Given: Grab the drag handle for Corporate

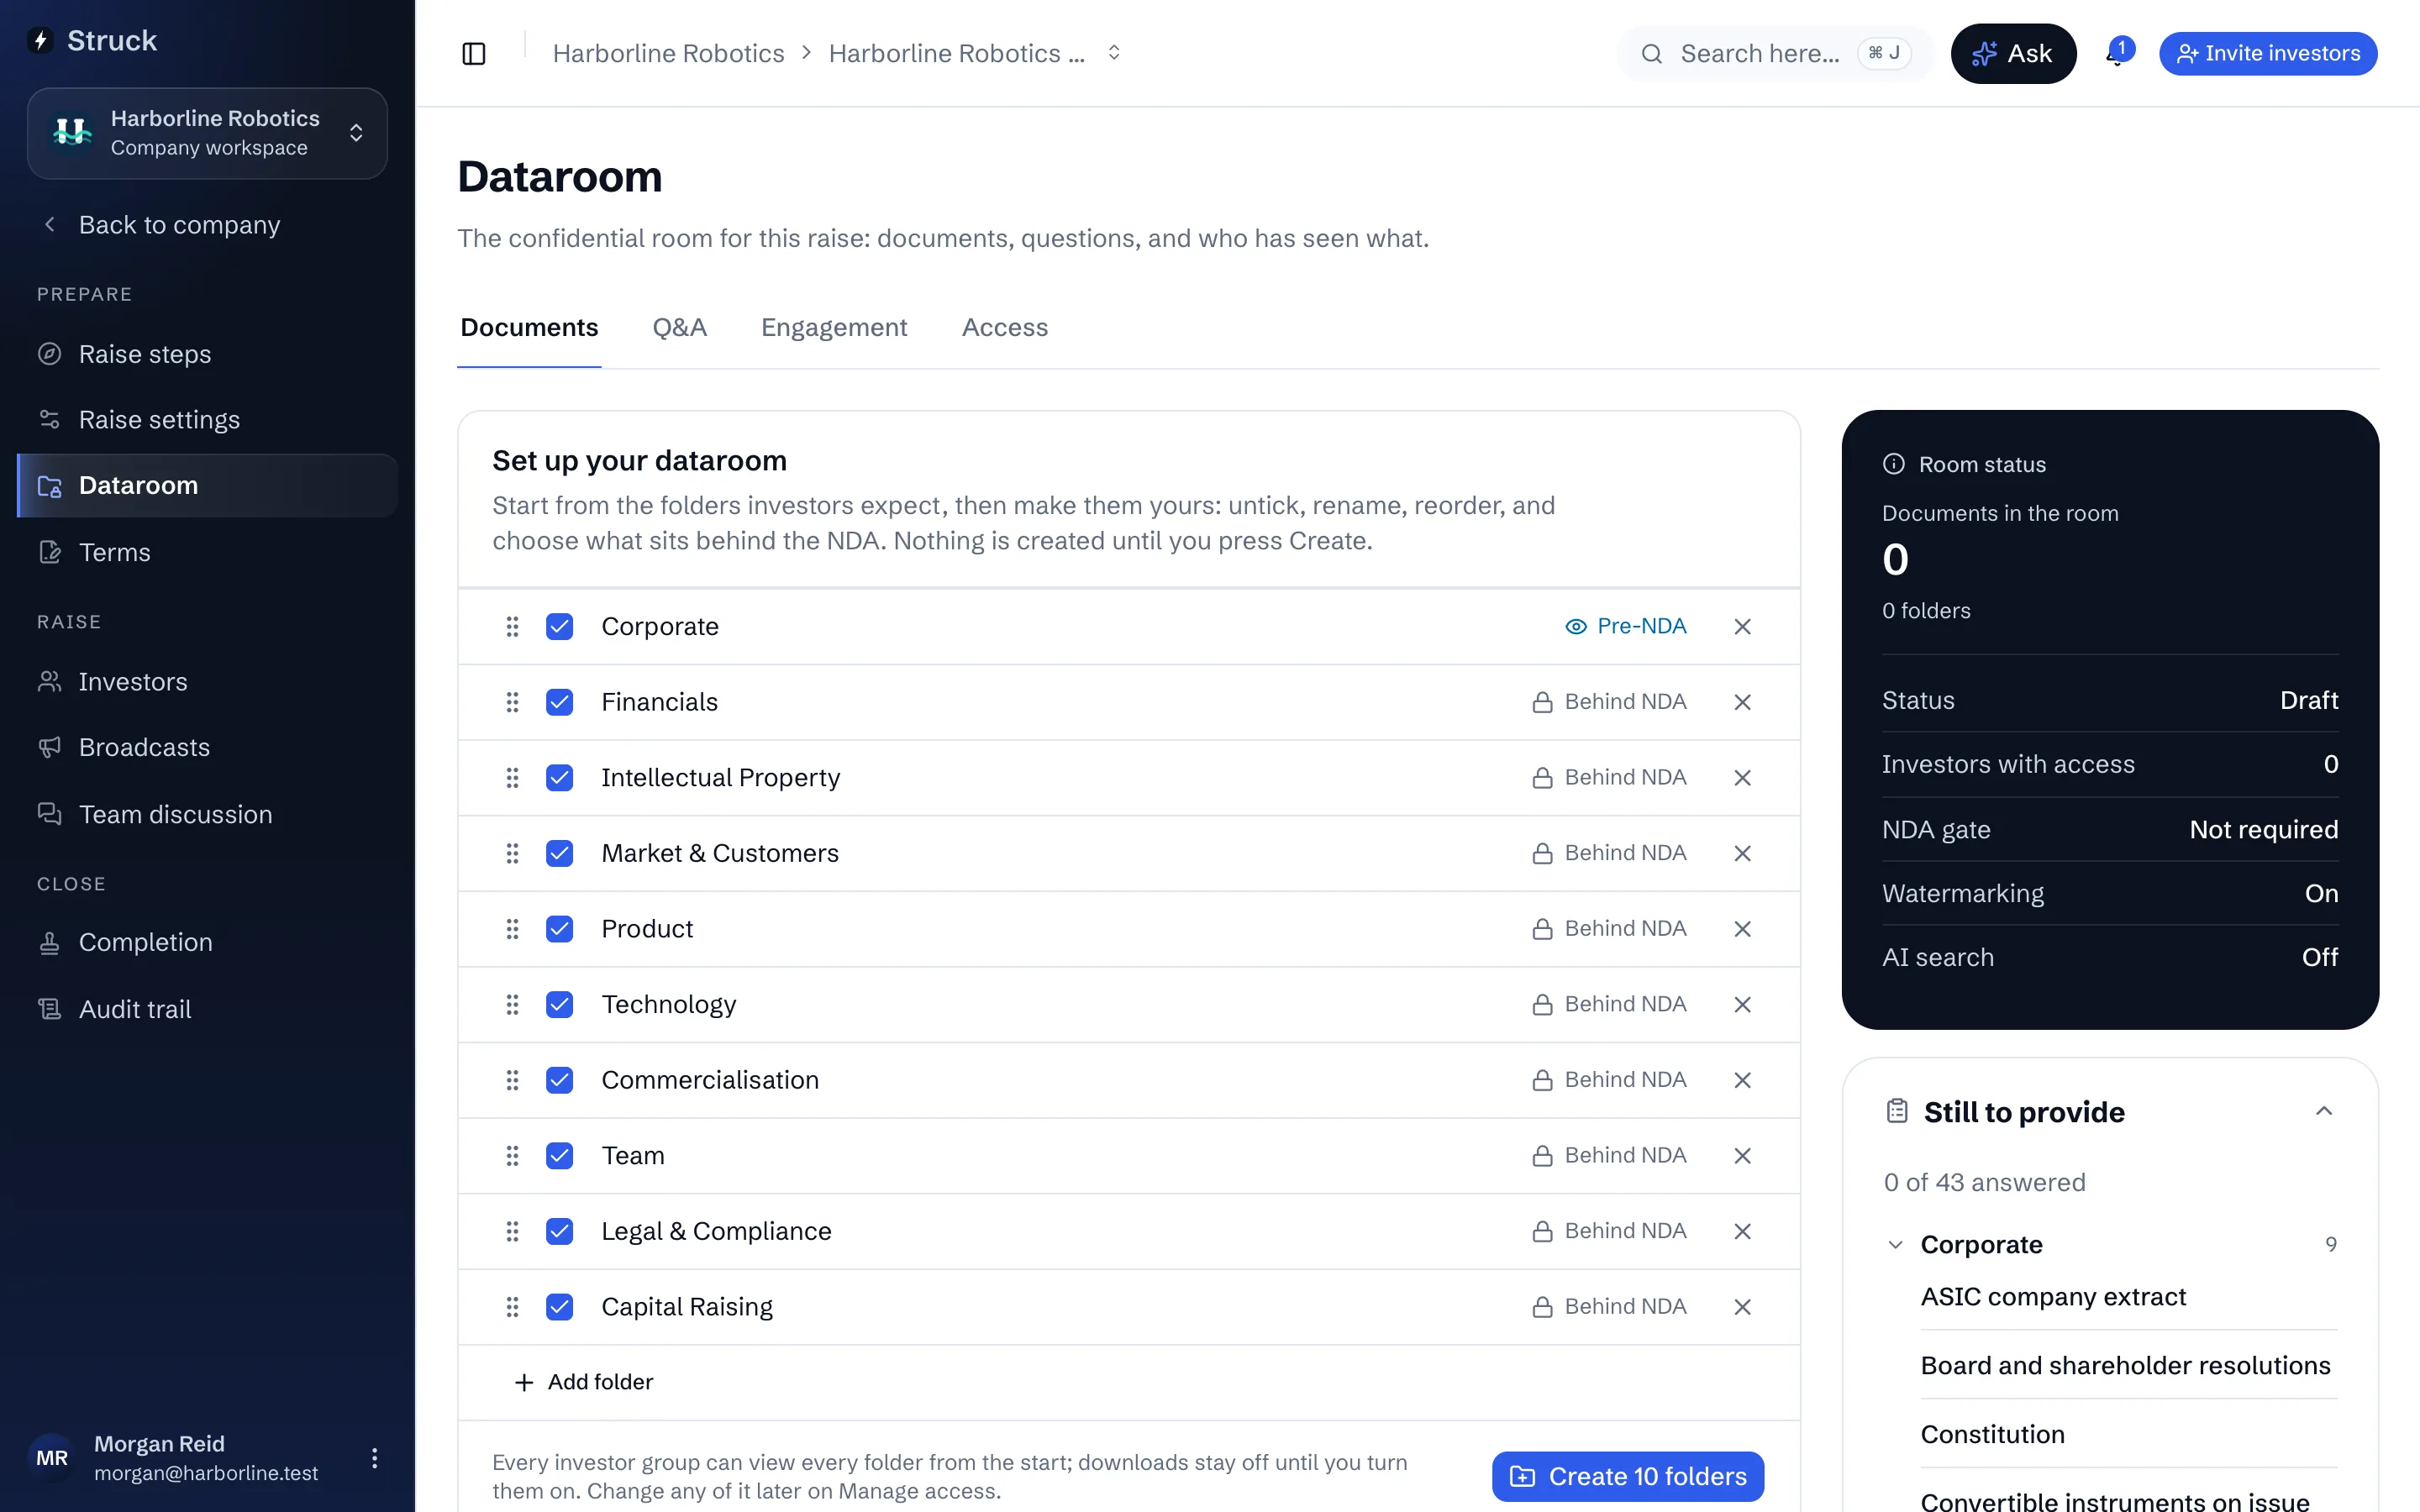Looking at the screenshot, I should (512, 627).
